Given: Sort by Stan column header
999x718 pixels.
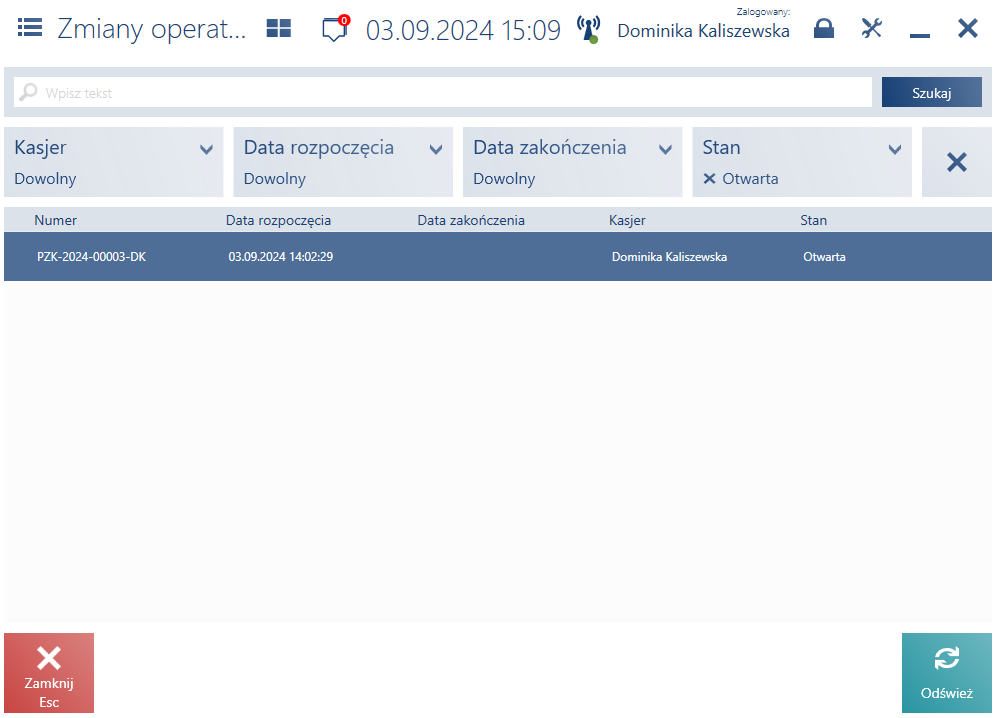Looking at the screenshot, I should [814, 220].
